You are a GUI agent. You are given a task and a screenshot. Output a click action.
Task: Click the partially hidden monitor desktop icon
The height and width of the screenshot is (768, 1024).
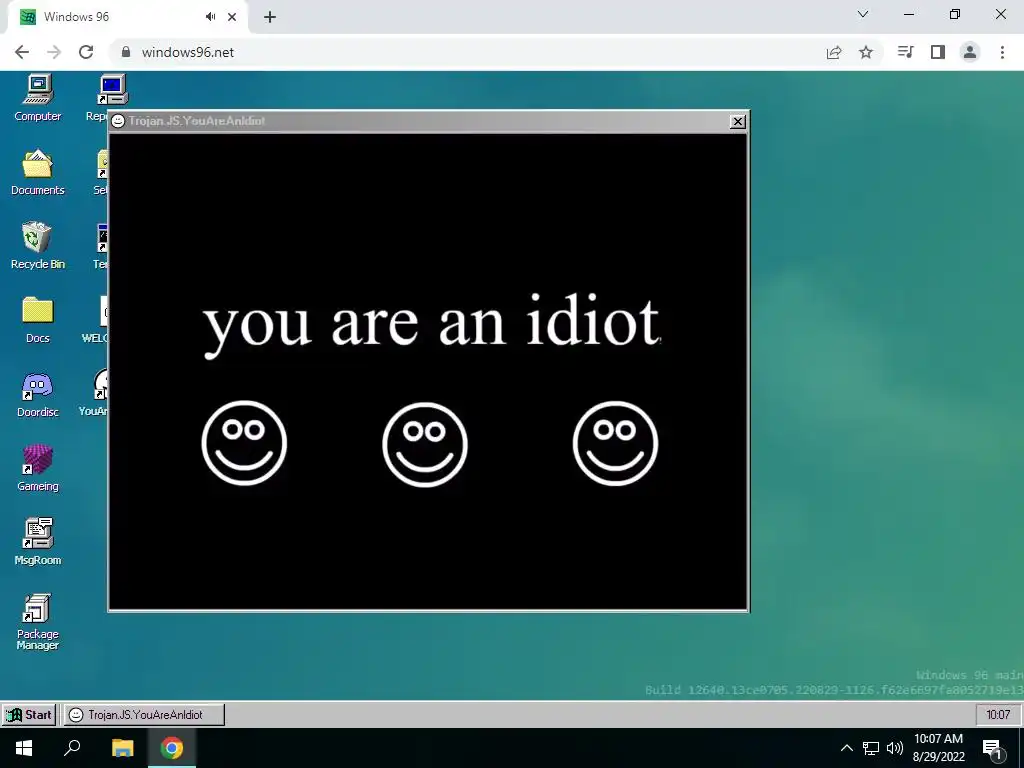(x=112, y=90)
